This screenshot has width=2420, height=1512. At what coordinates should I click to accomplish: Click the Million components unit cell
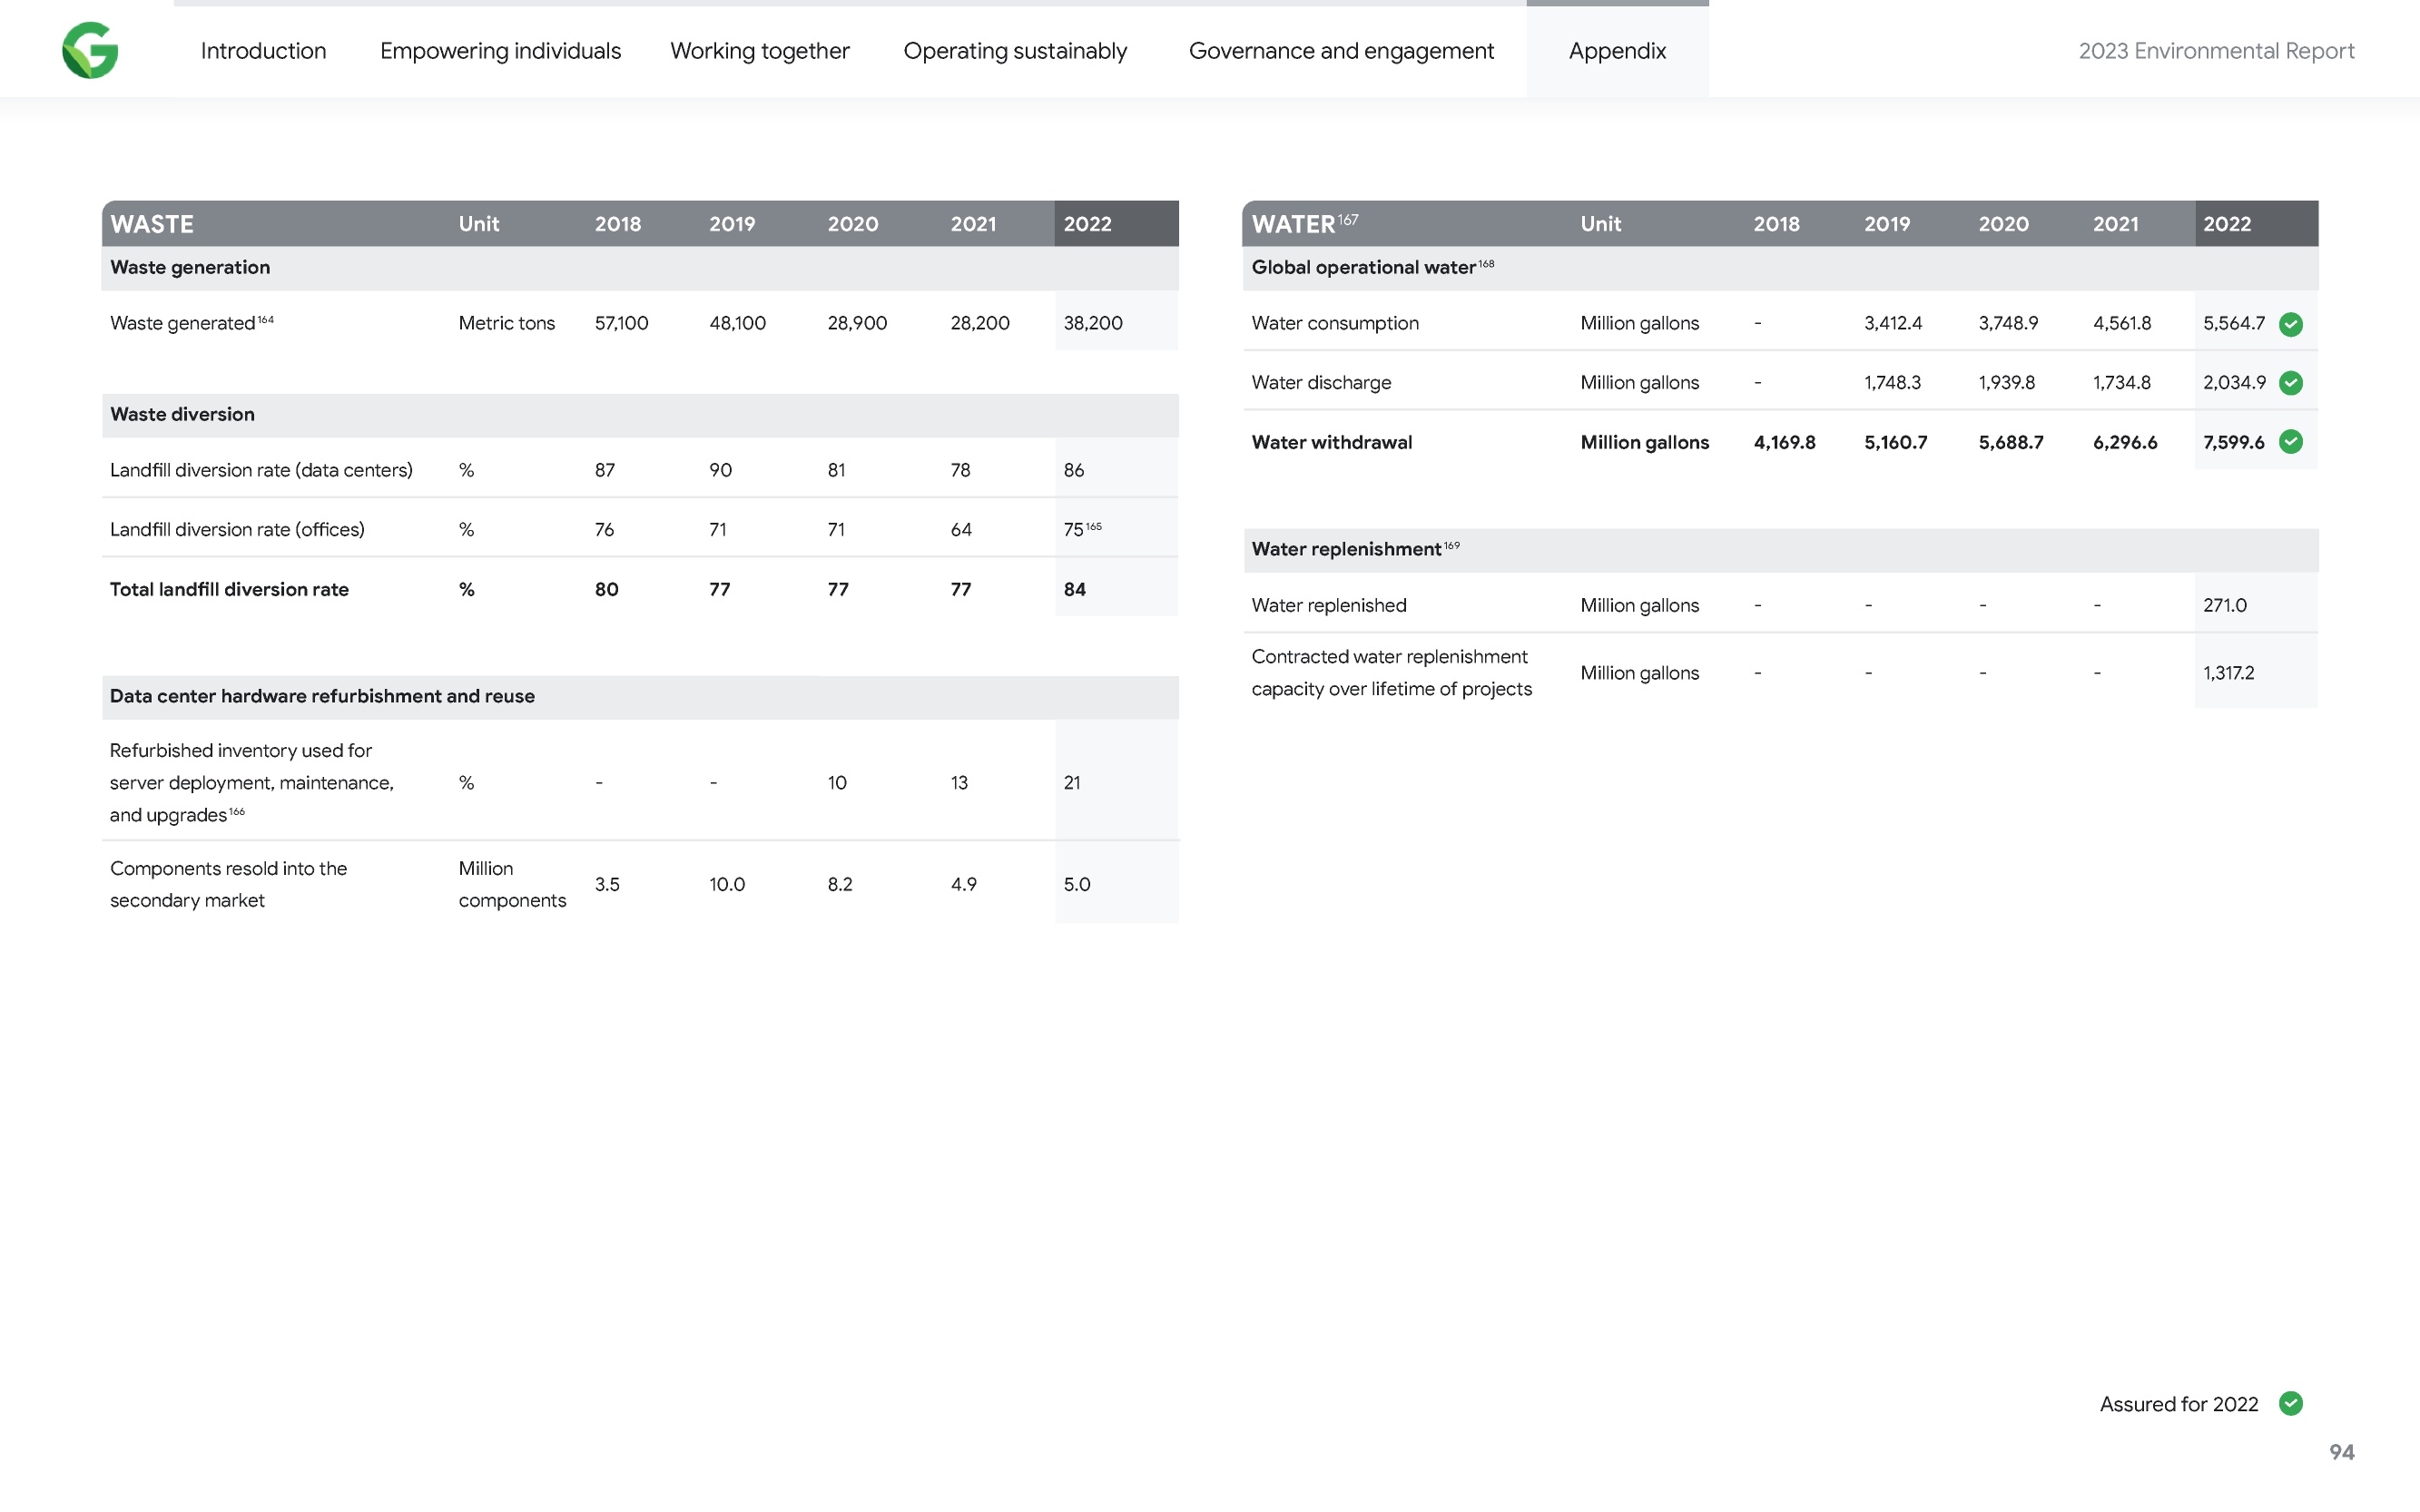(x=512, y=884)
